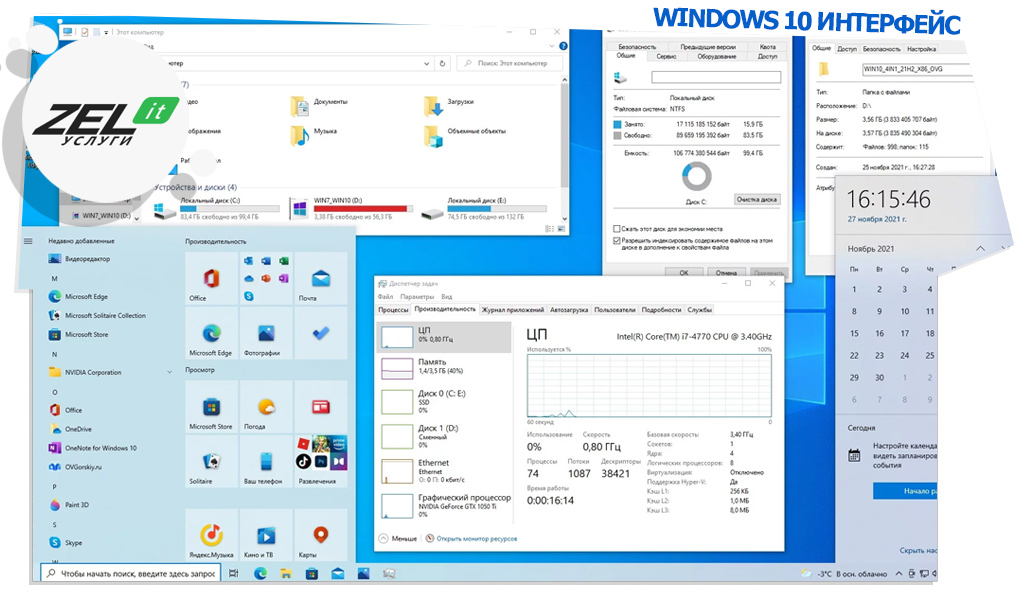Select Ethernet in the performance sidebar

(x=444, y=471)
